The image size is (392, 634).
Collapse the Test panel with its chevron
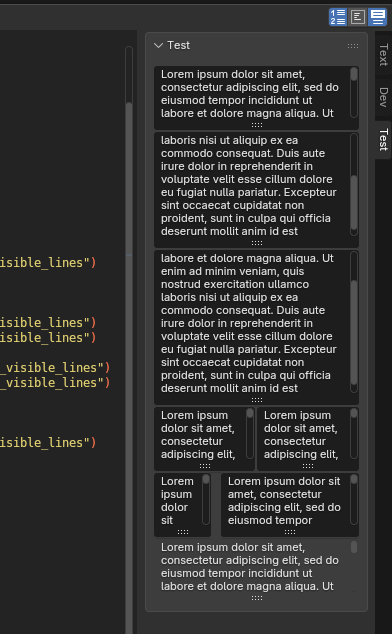click(x=158, y=45)
